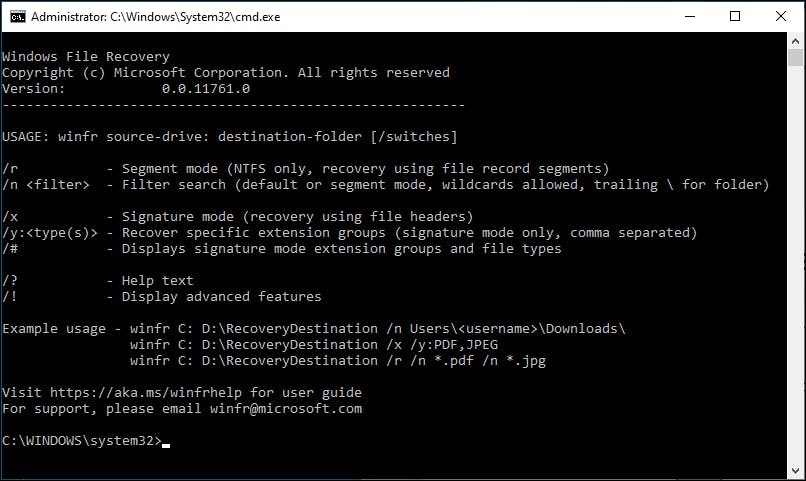This screenshot has width=806, height=481.
Task: Close the Administrator cmd.exe window
Action: click(780, 16)
